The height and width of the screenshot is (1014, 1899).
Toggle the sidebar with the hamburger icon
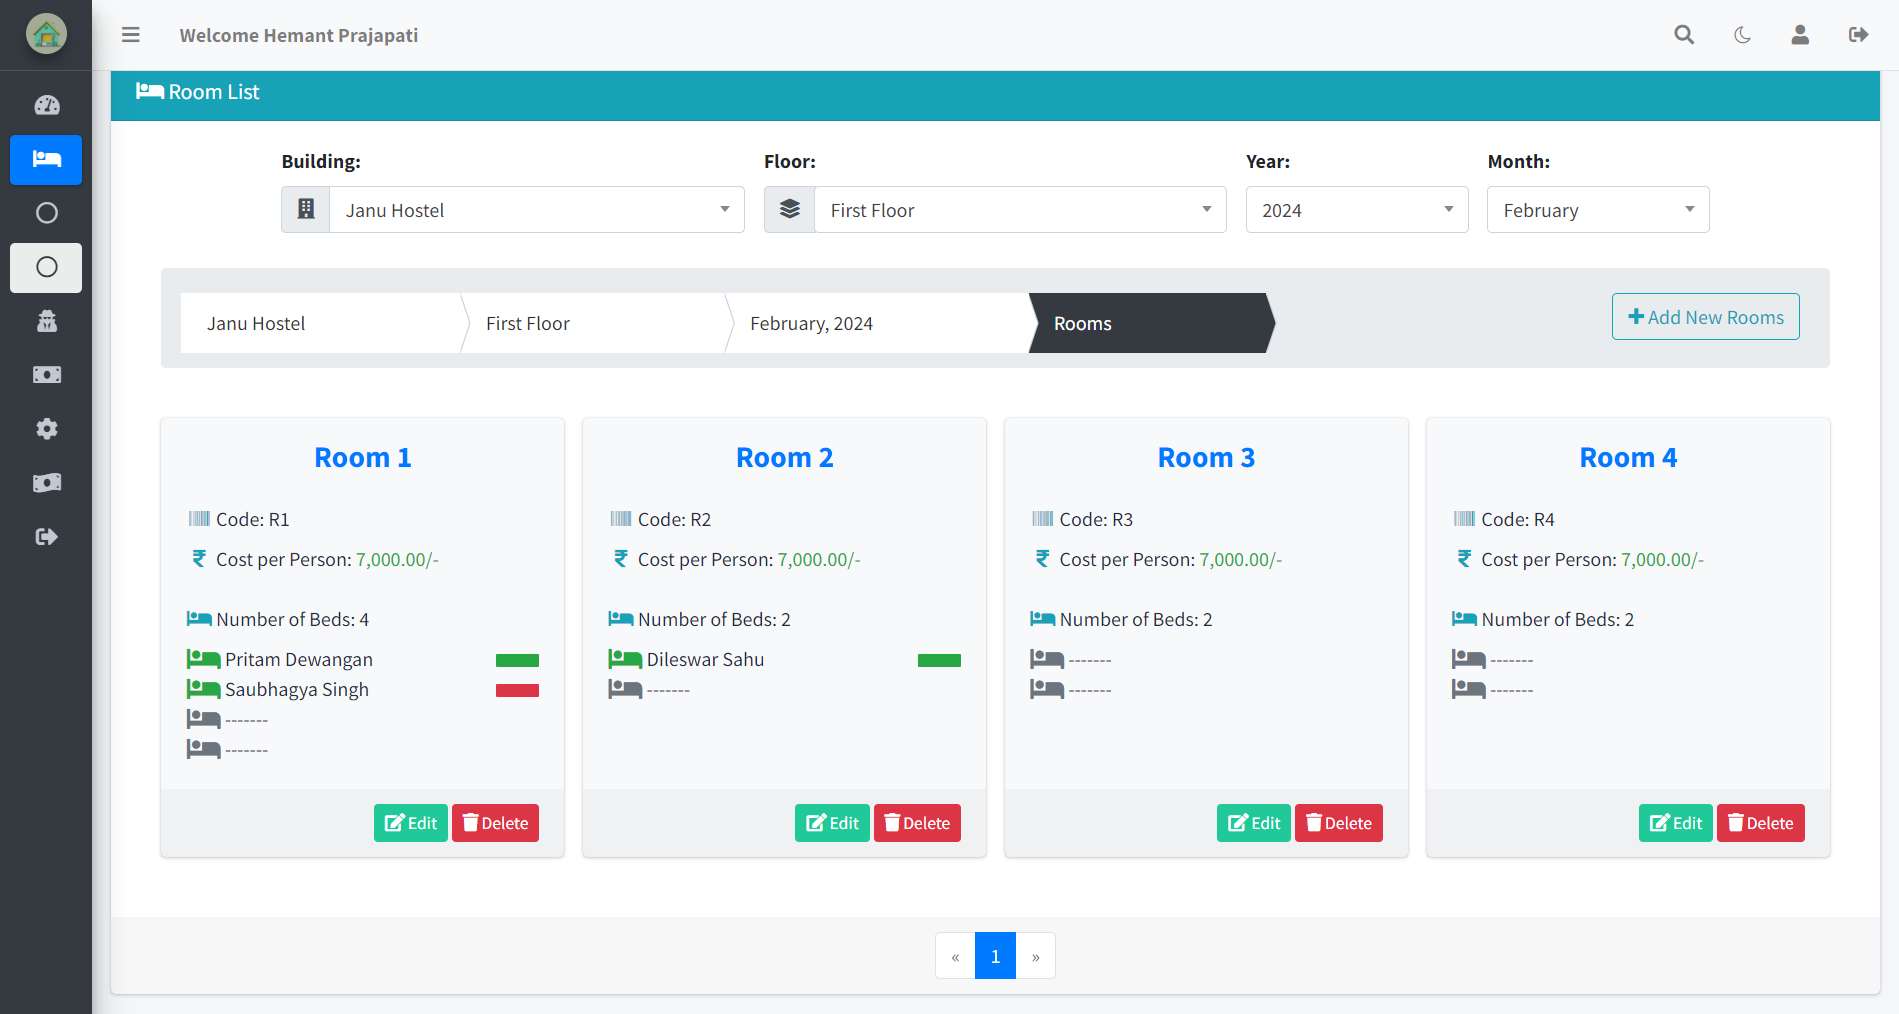(130, 34)
